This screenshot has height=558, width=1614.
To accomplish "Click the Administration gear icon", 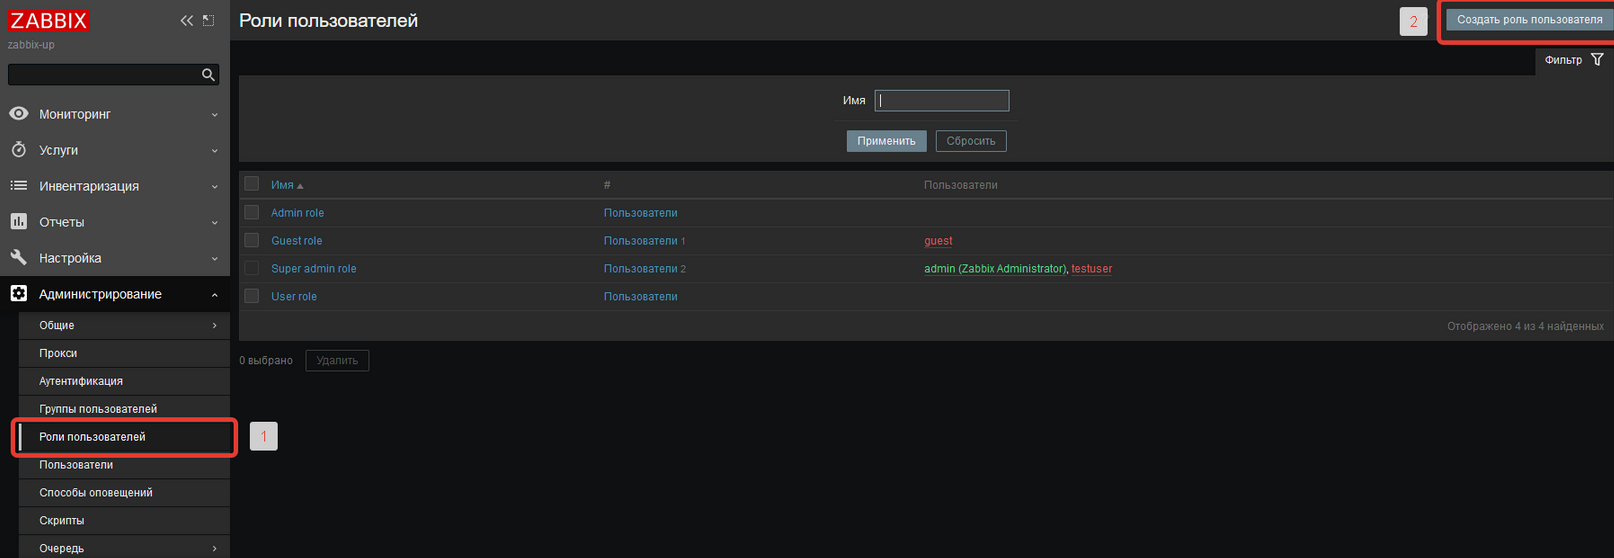I will (18, 294).
